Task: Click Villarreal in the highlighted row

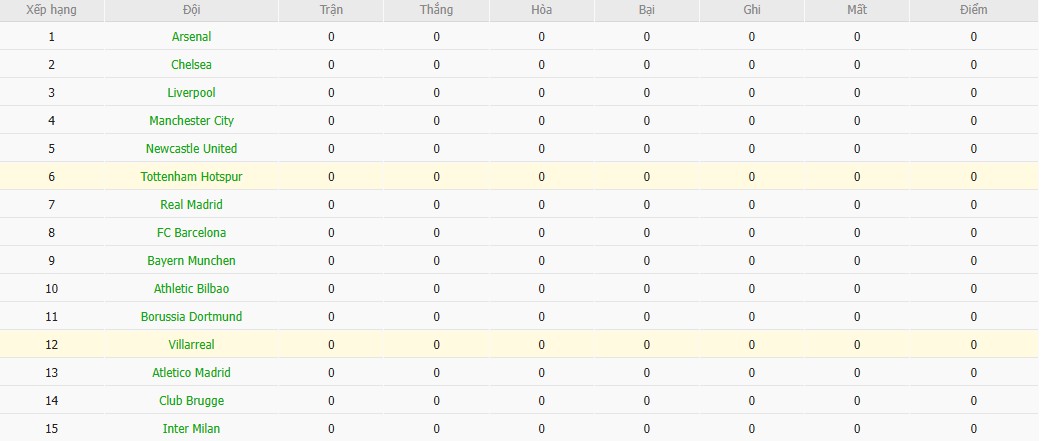Action: [191, 345]
